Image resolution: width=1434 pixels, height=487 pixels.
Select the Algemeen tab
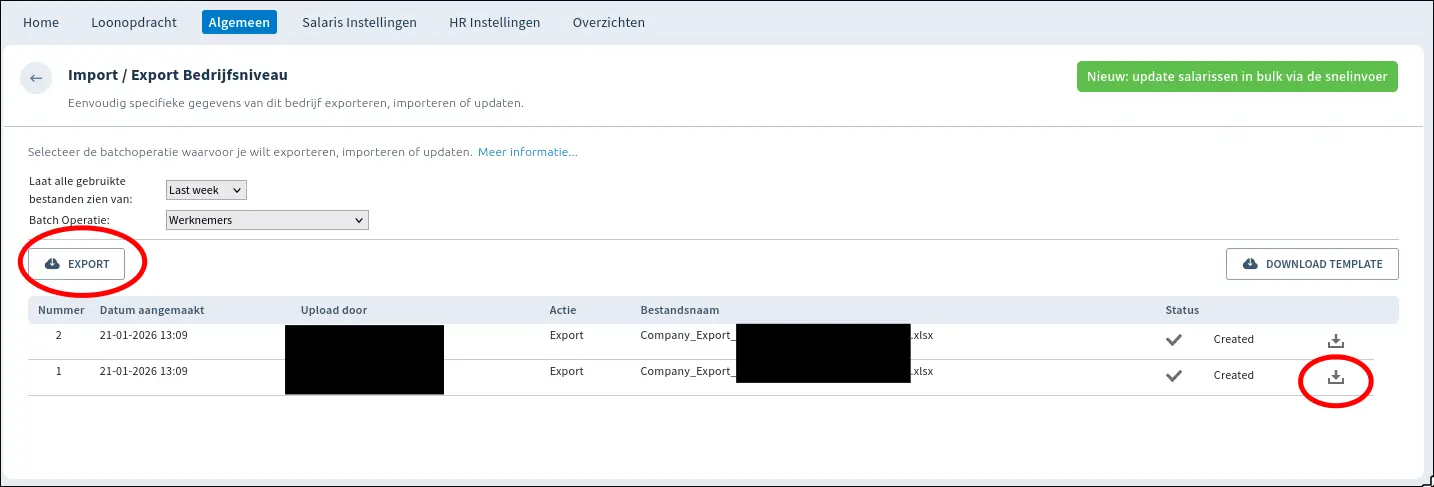point(239,22)
